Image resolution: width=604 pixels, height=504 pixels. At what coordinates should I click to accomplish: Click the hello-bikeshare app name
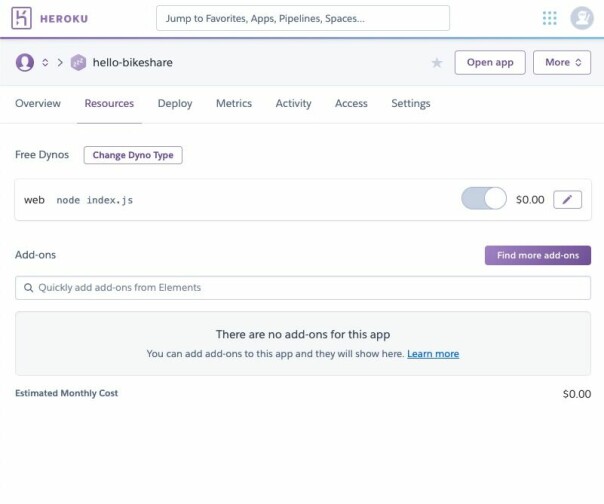tap(133, 62)
